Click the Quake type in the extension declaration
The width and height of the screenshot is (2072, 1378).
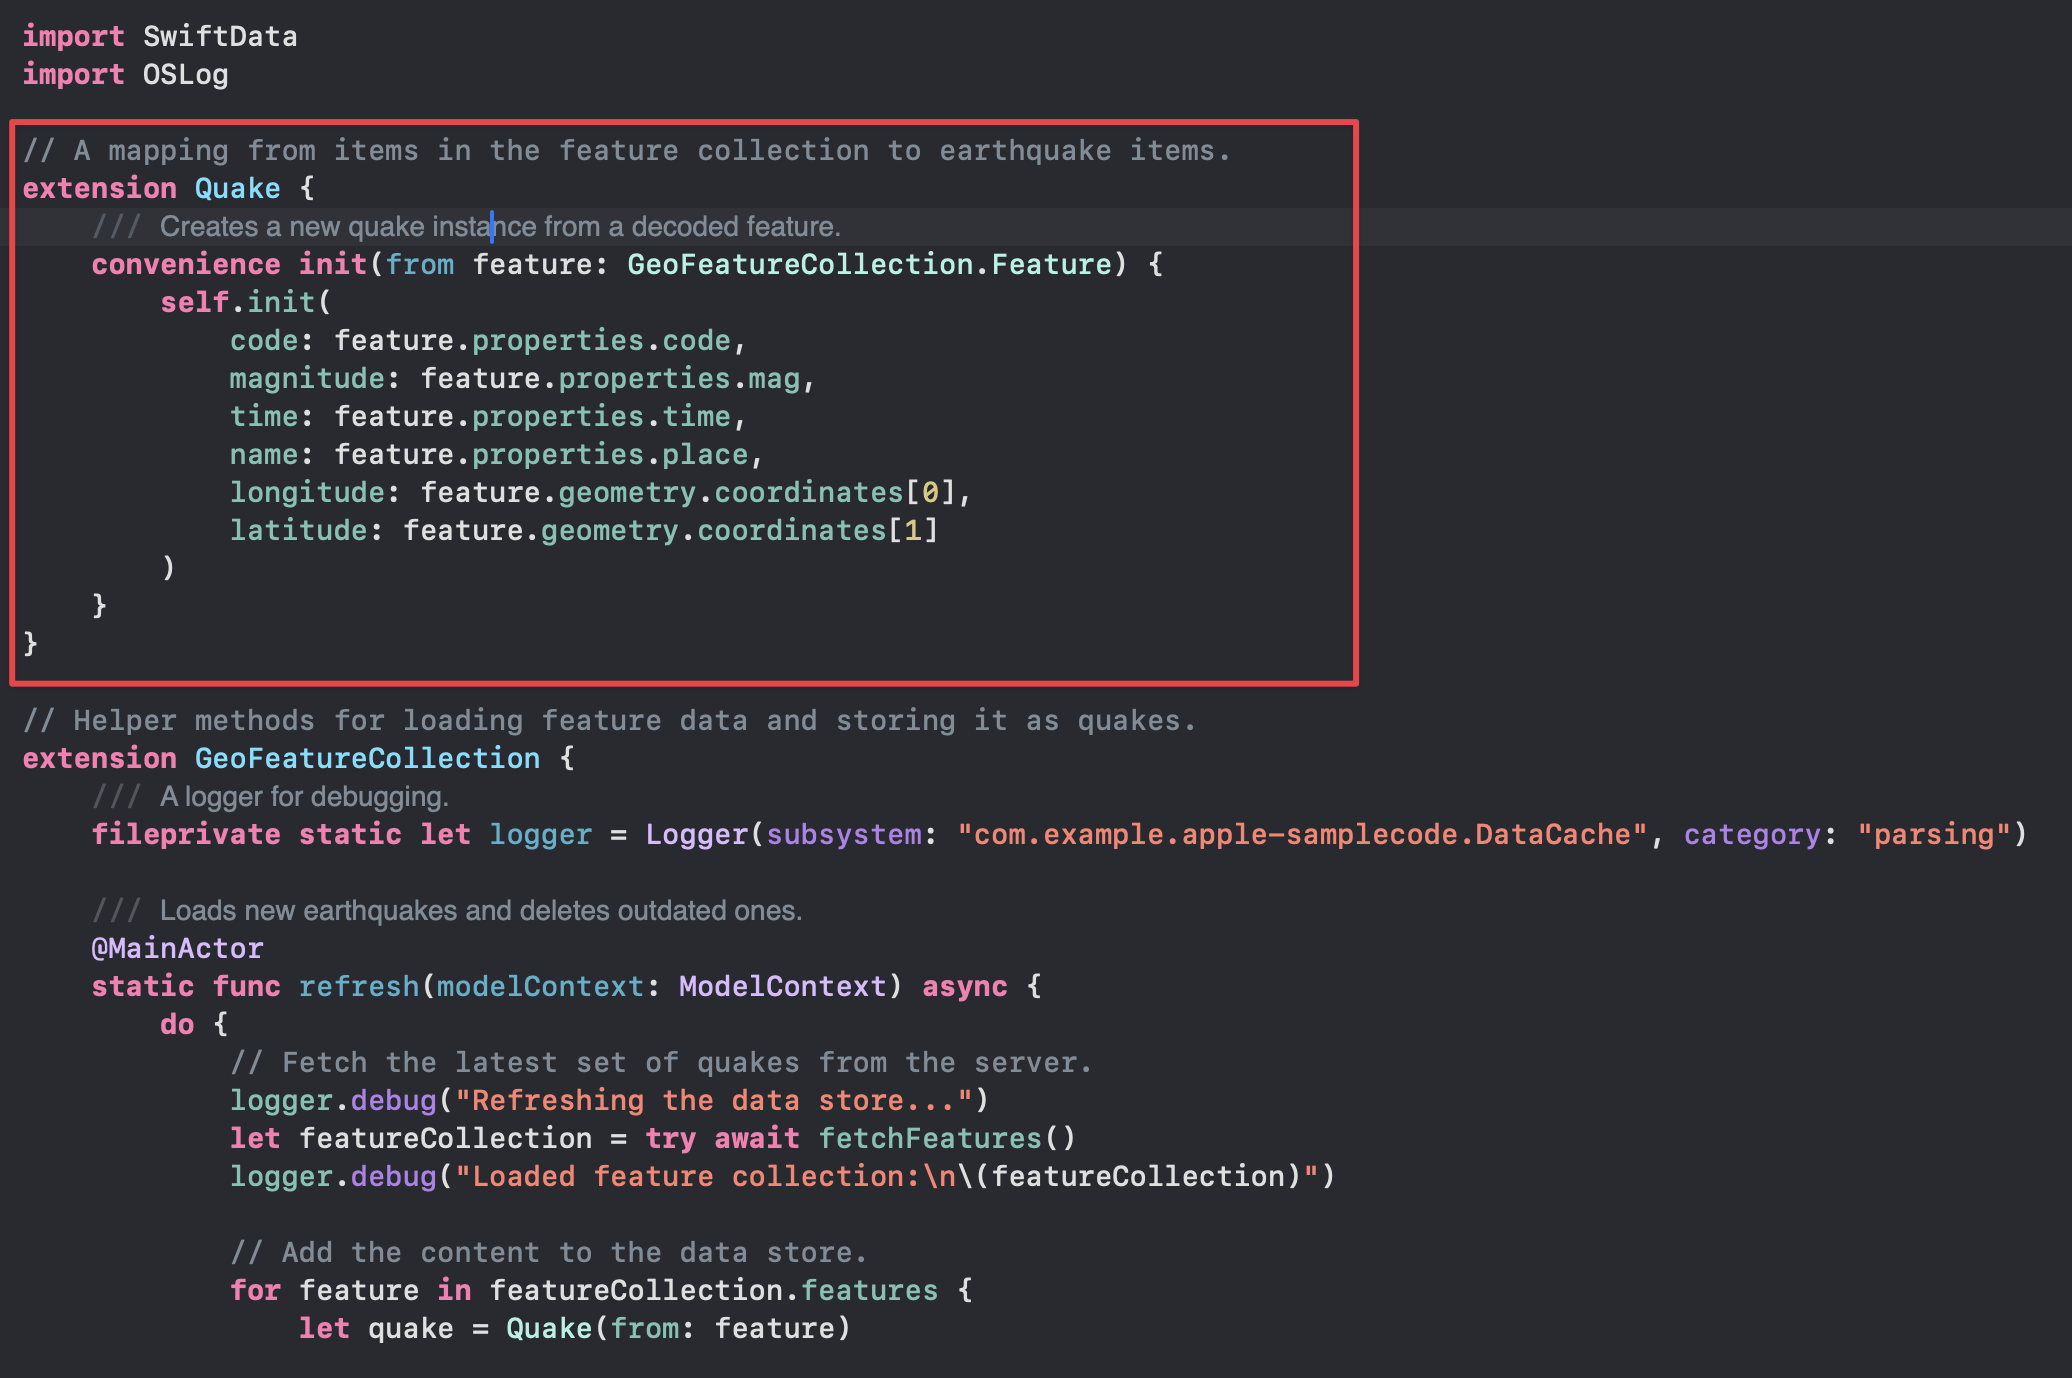click(237, 188)
